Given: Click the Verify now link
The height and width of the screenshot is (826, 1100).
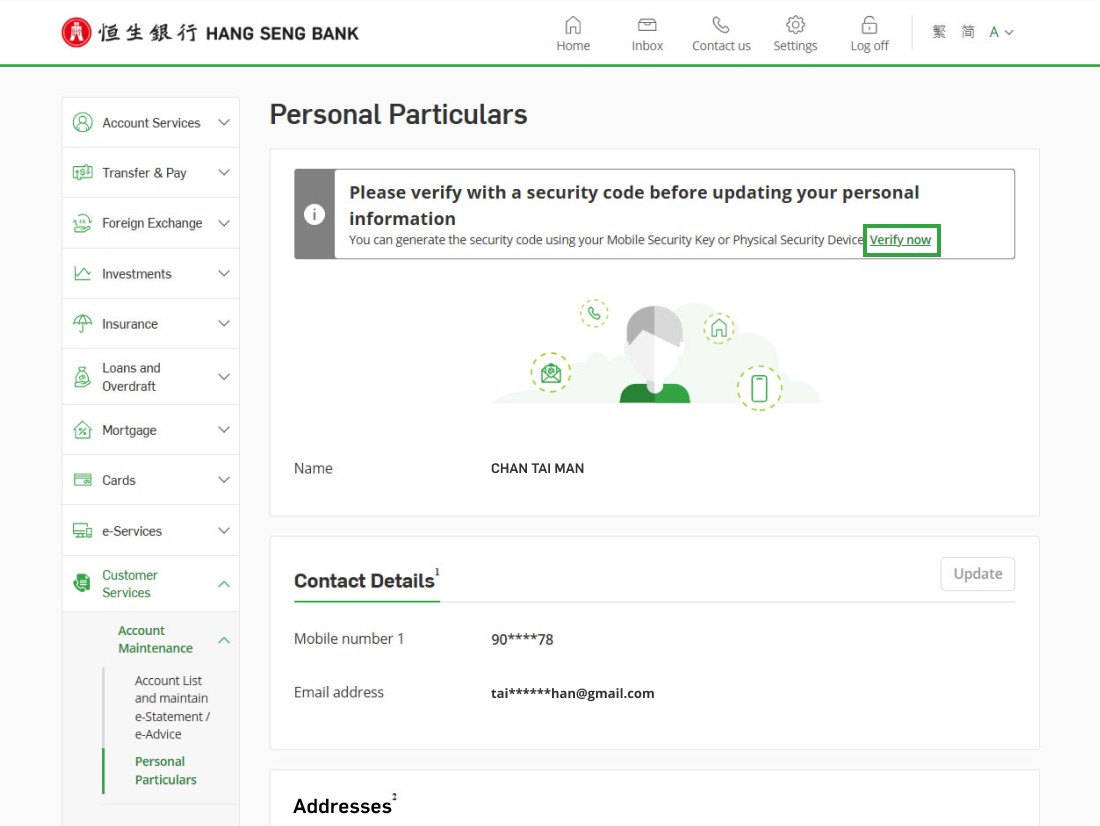Looking at the screenshot, I should (x=900, y=240).
